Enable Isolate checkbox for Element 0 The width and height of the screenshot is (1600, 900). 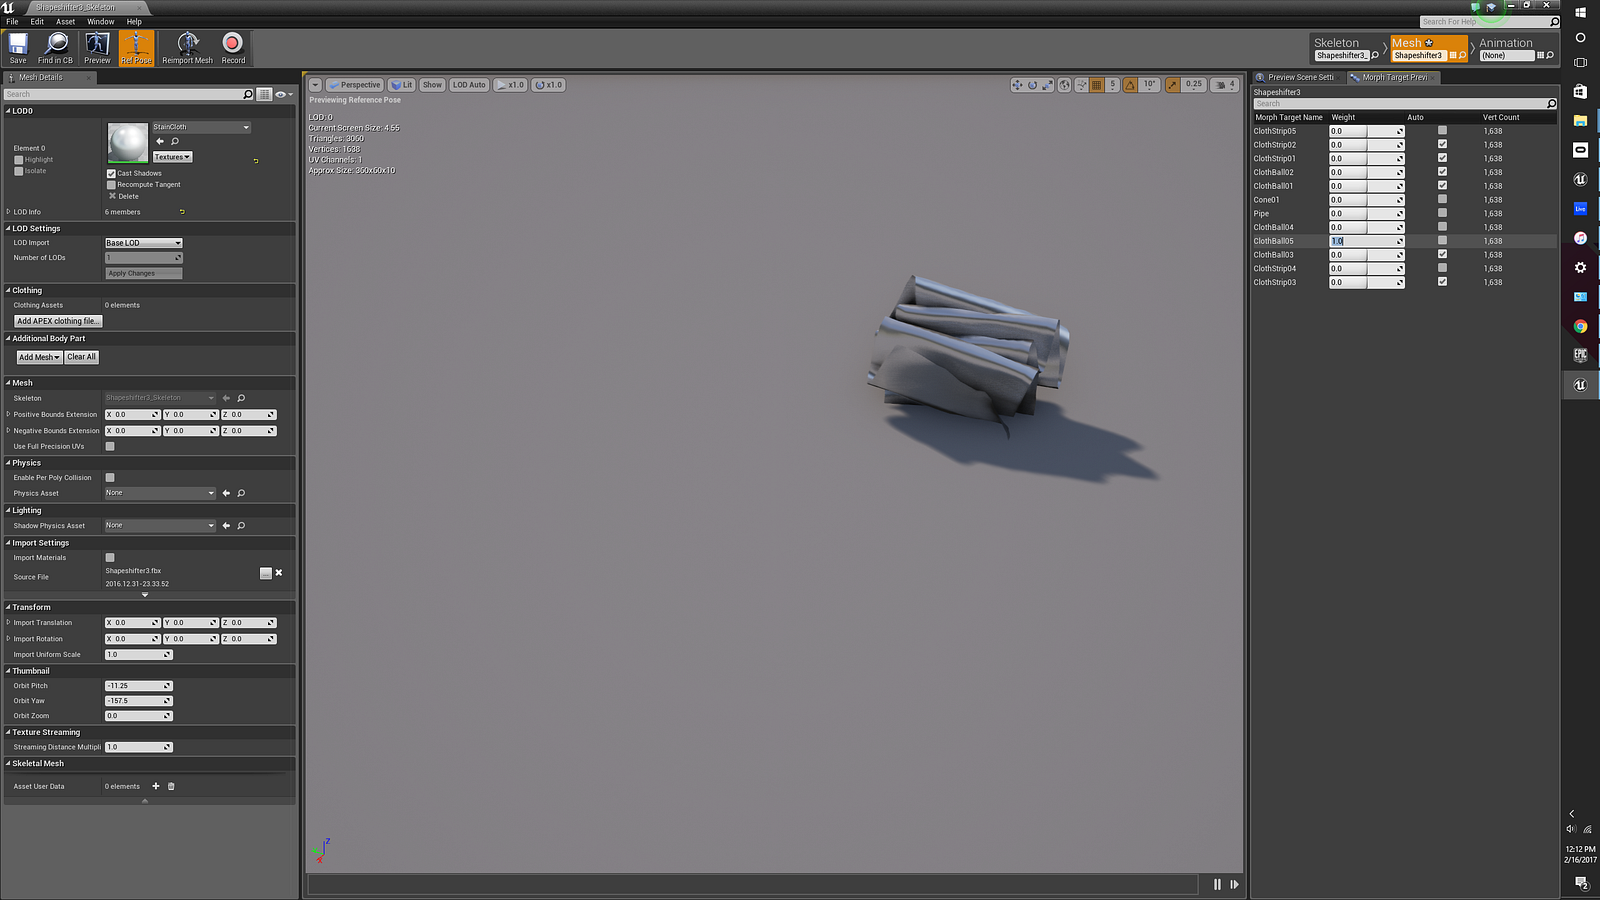click(18, 171)
